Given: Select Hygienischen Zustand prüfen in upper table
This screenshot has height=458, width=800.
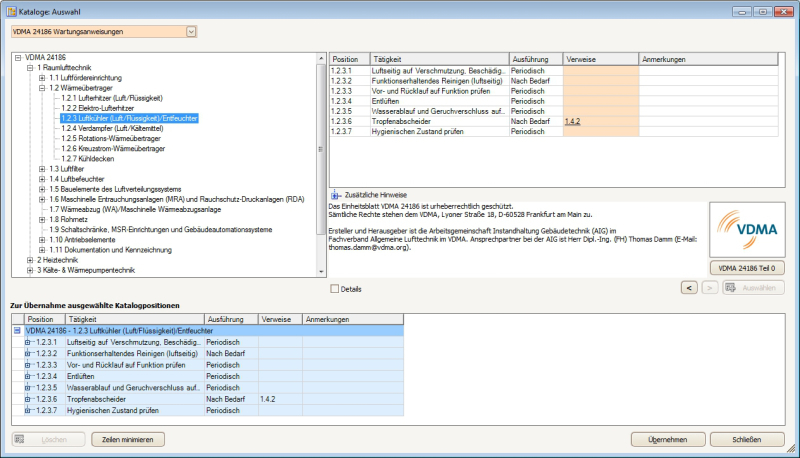Looking at the screenshot, I should coord(554,132).
